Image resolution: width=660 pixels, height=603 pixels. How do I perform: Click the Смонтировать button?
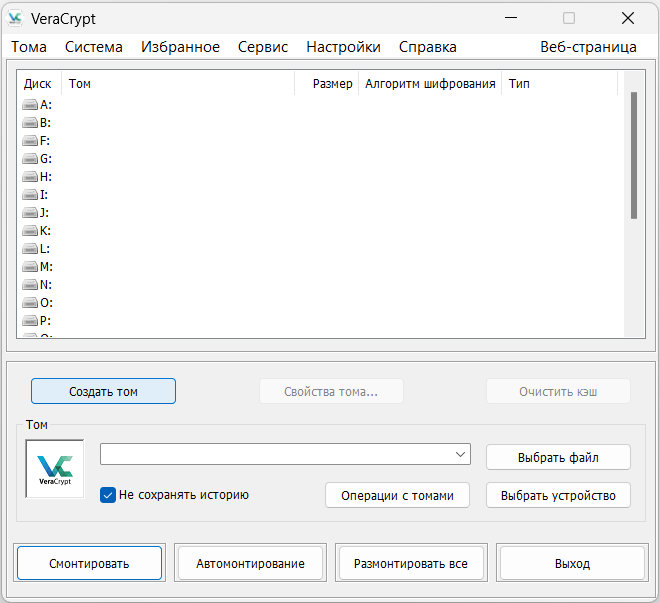coord(89,563)
